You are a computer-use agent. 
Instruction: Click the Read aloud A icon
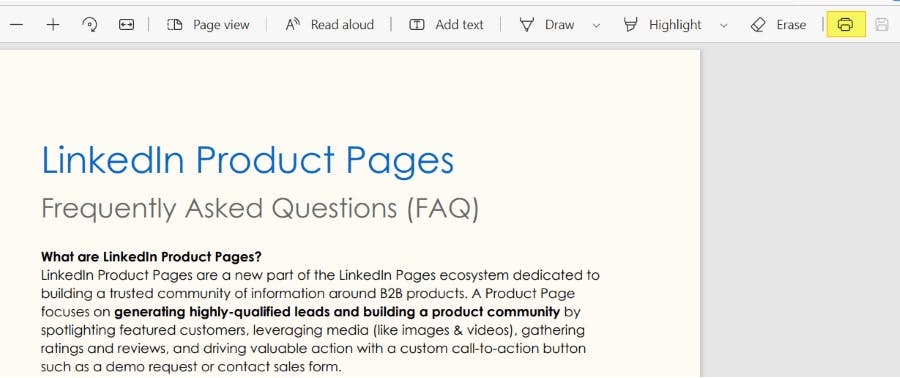tap(293, 25)
